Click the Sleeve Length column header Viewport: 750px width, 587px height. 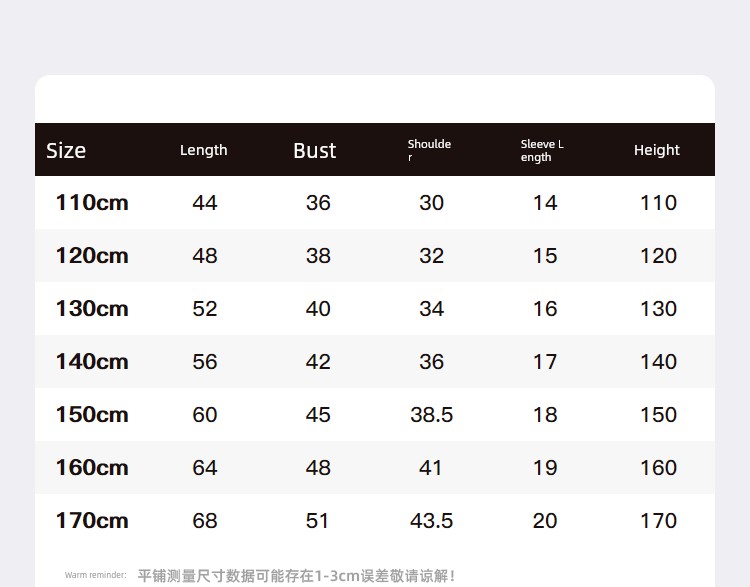tap(542, 151)
